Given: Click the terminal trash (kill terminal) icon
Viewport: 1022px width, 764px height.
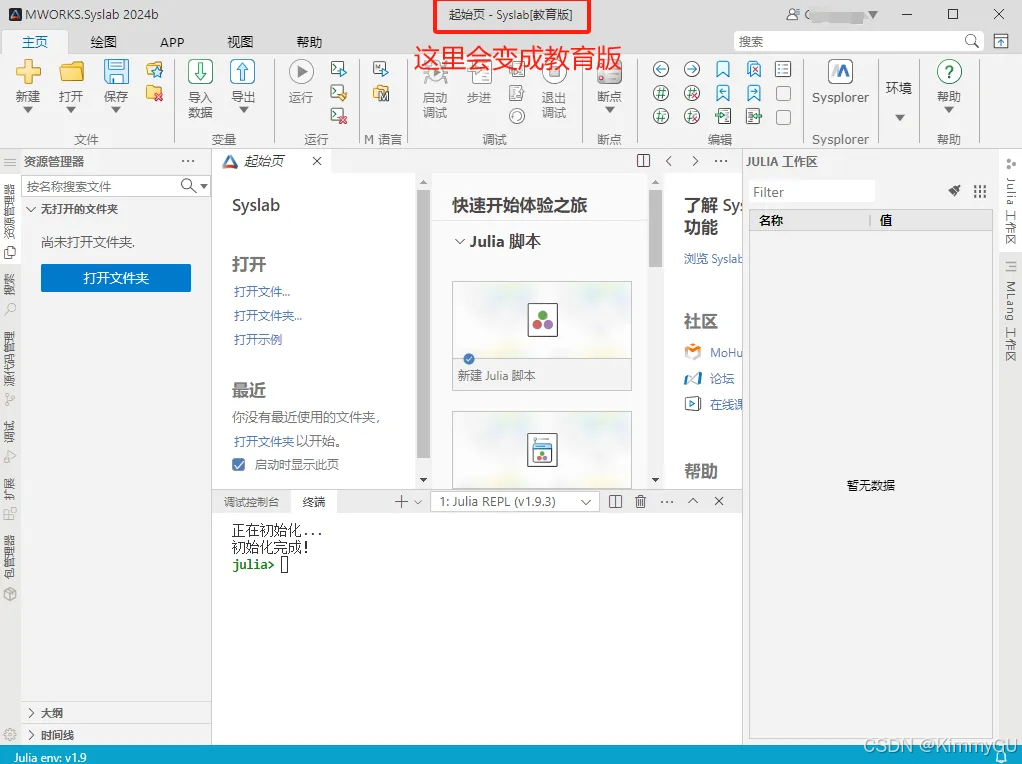Looking at the screenshot, I should [x=641, y=501].
